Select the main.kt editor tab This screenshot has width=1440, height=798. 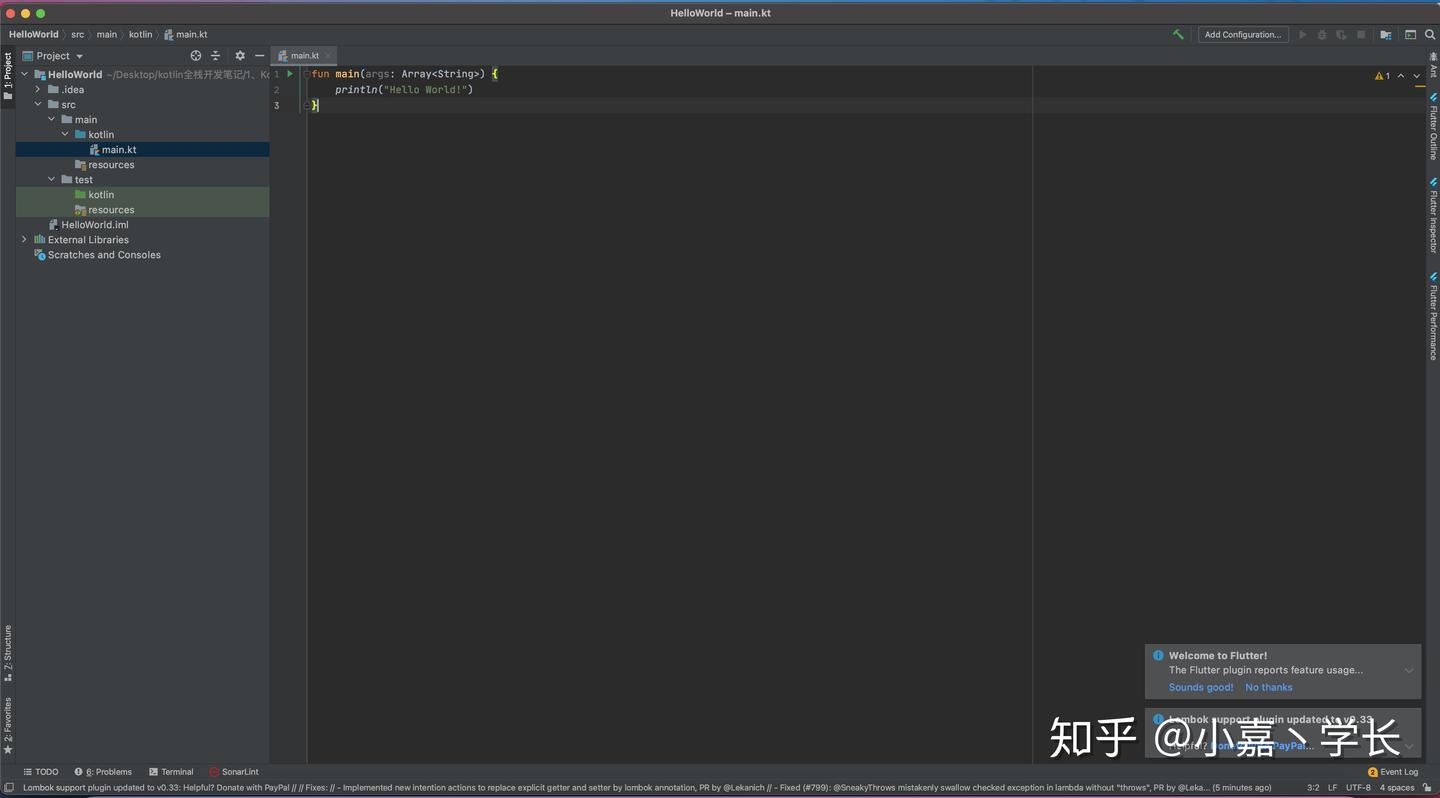tap(303, 55)
